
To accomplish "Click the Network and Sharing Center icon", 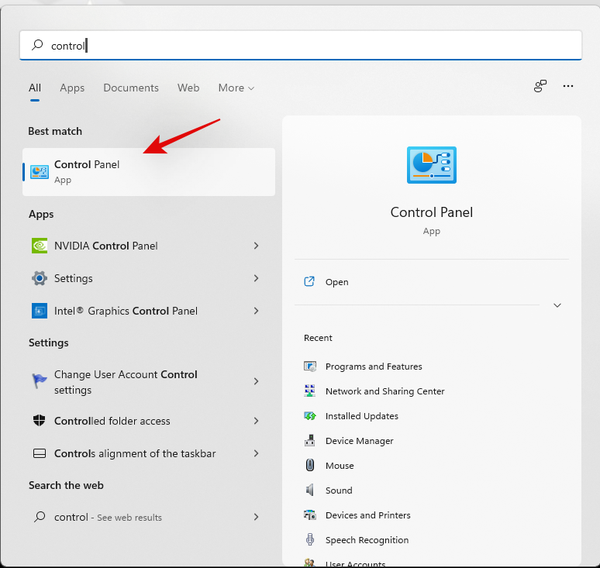I will 310,391.
